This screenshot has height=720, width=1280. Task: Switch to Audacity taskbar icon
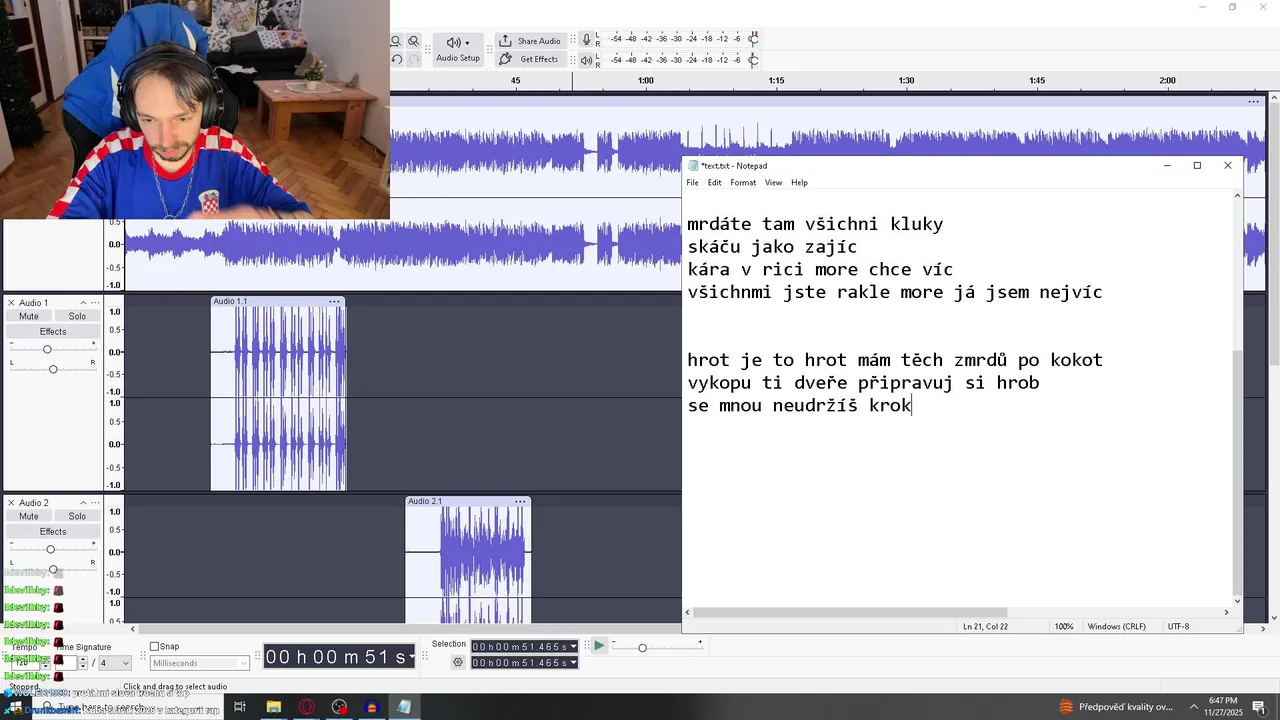[372, 707]
